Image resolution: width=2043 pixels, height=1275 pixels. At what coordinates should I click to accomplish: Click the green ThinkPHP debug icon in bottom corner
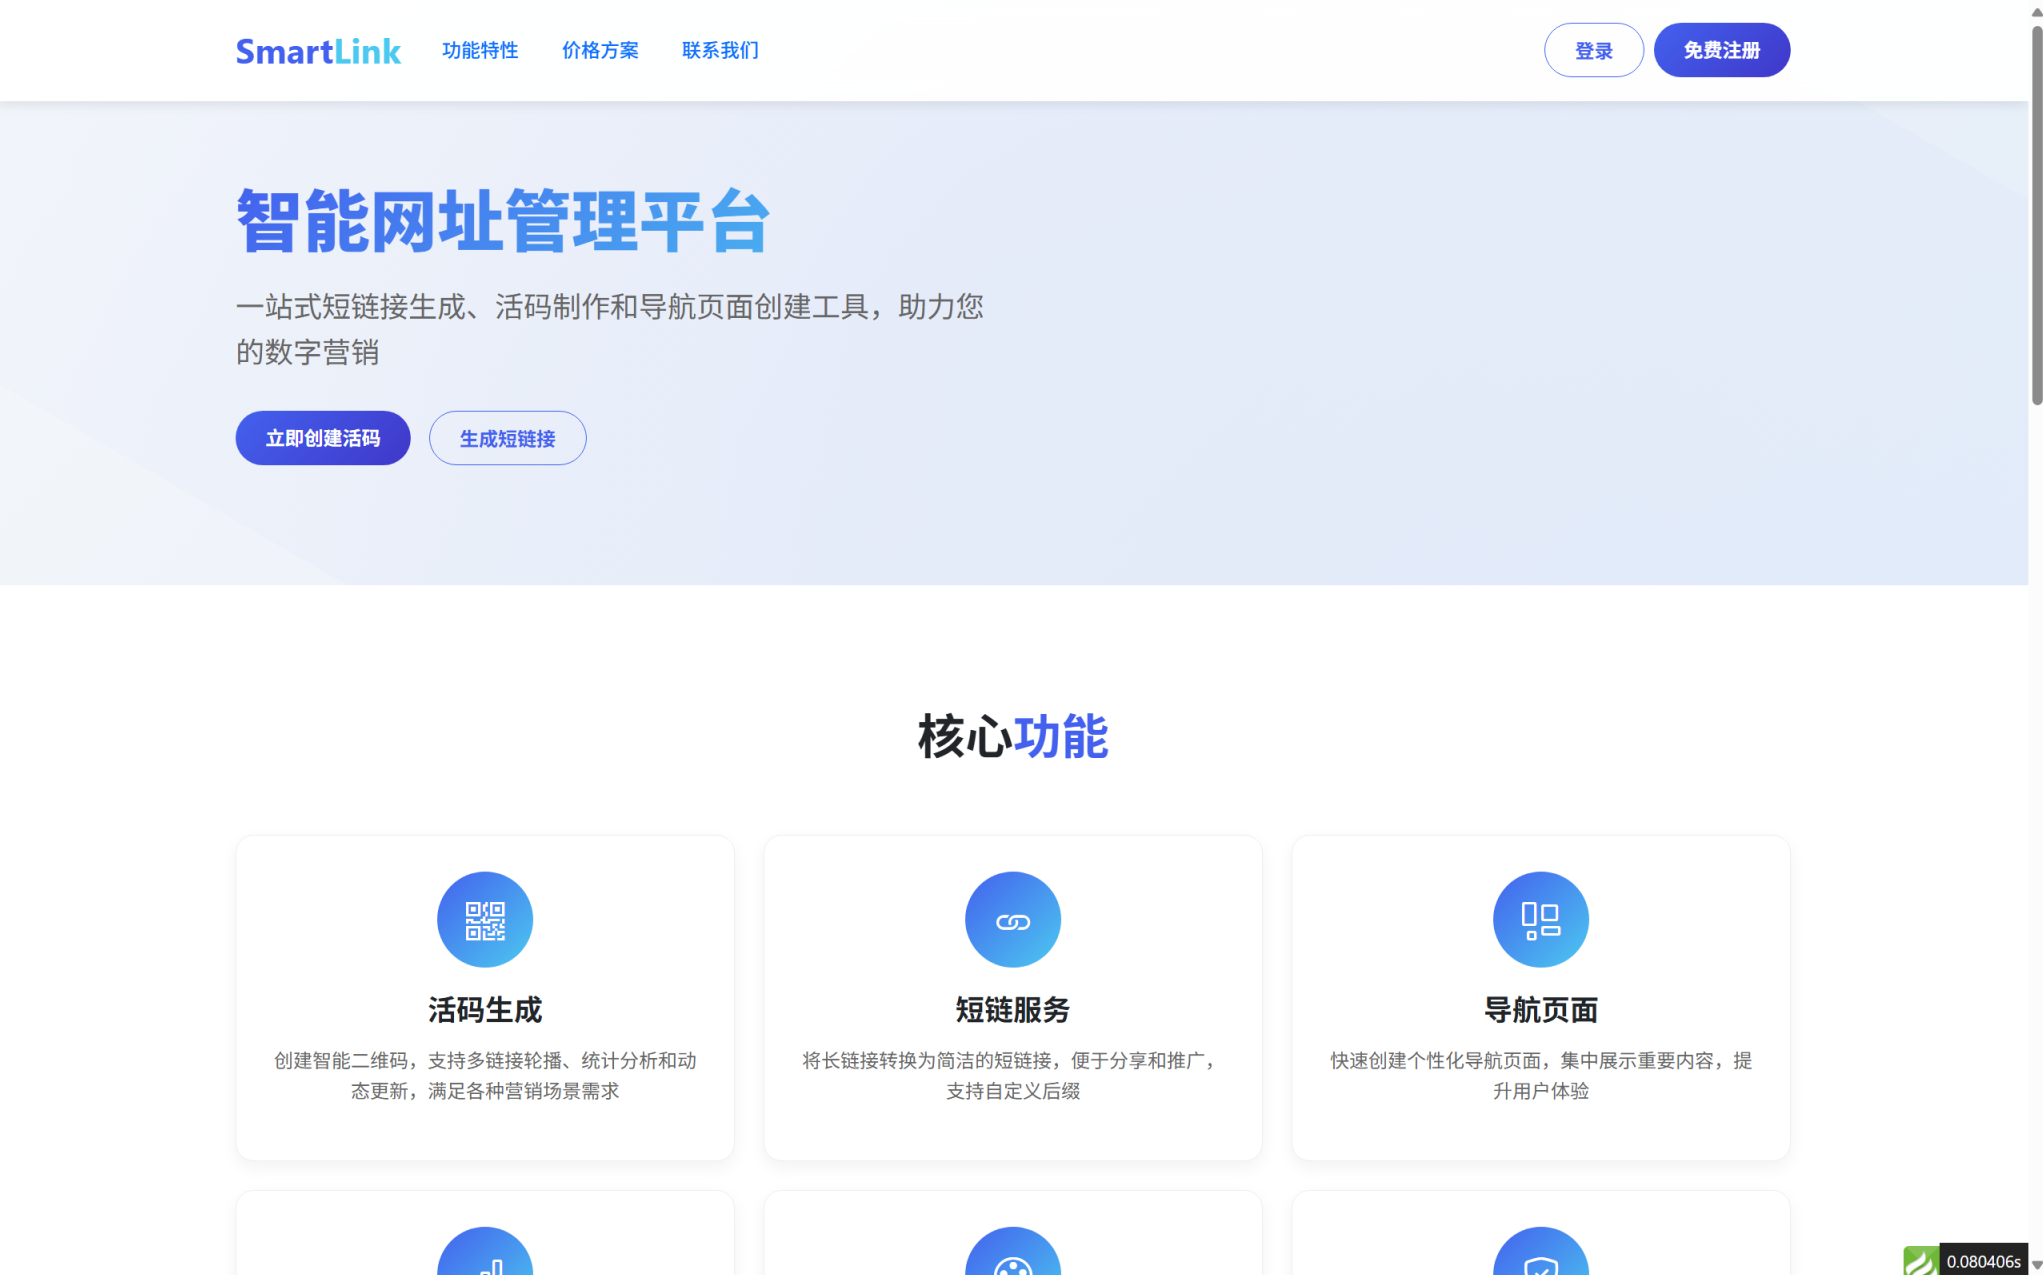1921,1260
